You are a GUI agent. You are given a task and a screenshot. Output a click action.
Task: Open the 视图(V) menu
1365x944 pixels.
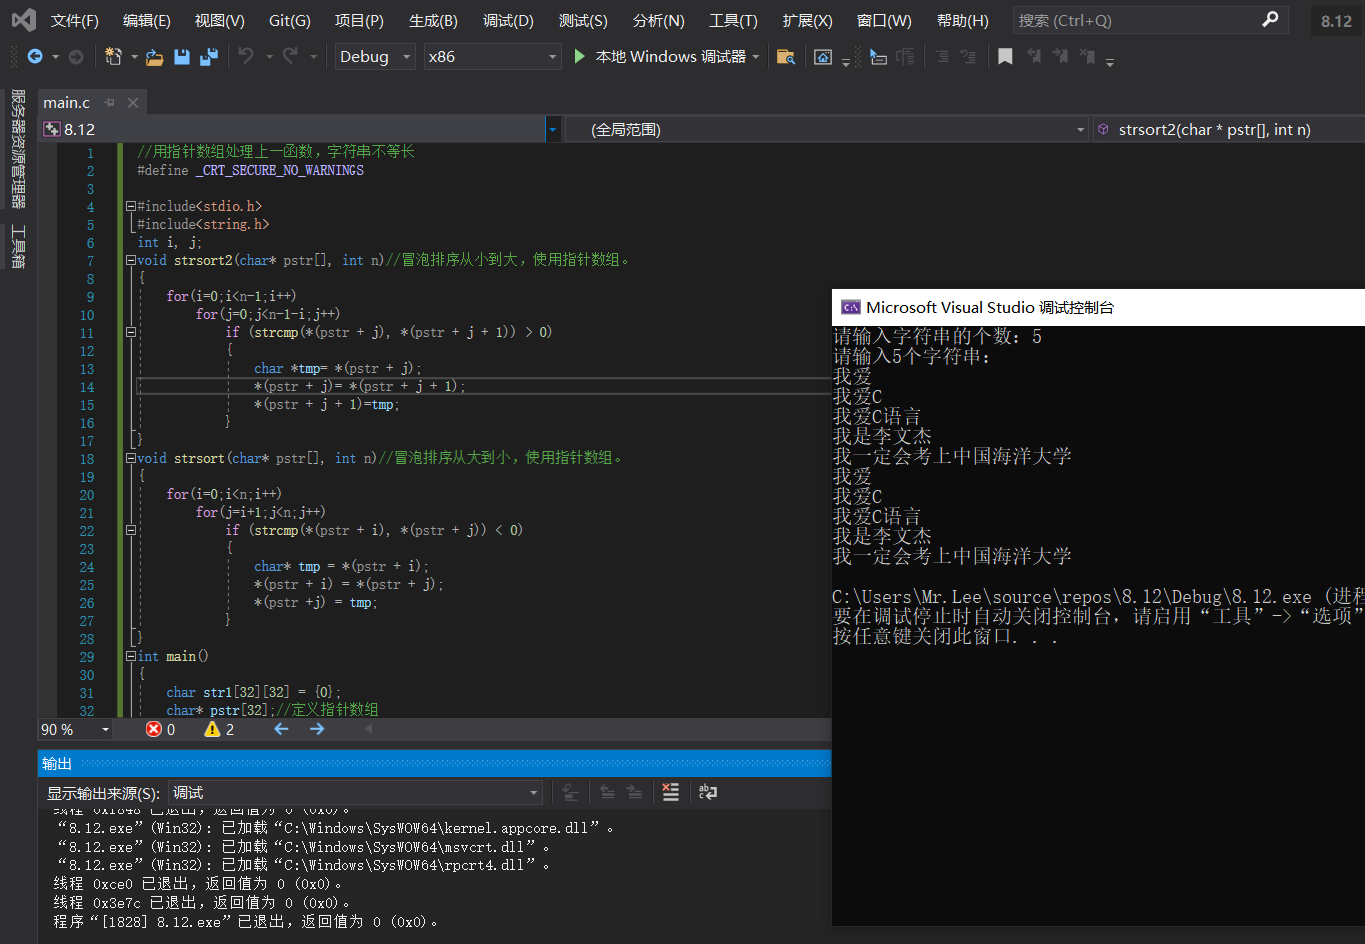point(219,20)
